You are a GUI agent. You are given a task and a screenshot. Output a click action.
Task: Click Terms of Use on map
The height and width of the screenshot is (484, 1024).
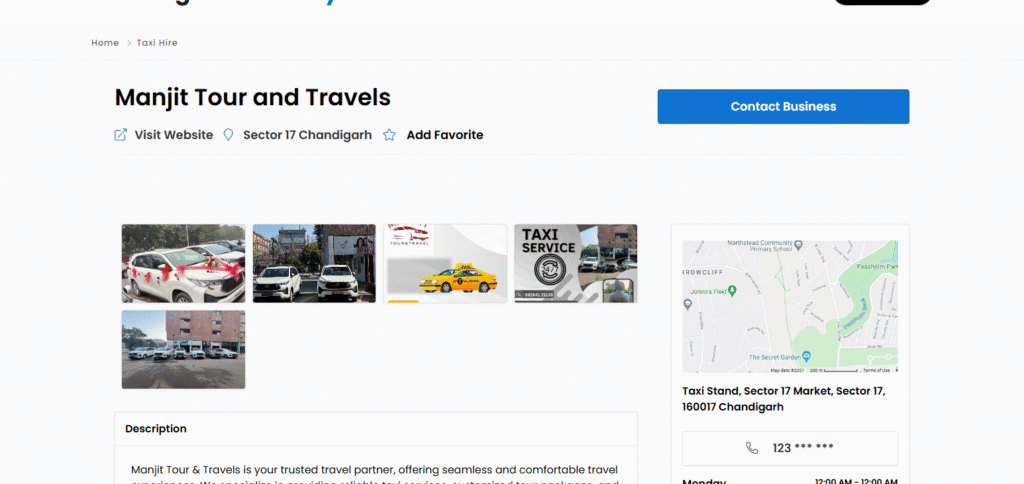coord(876,370)
